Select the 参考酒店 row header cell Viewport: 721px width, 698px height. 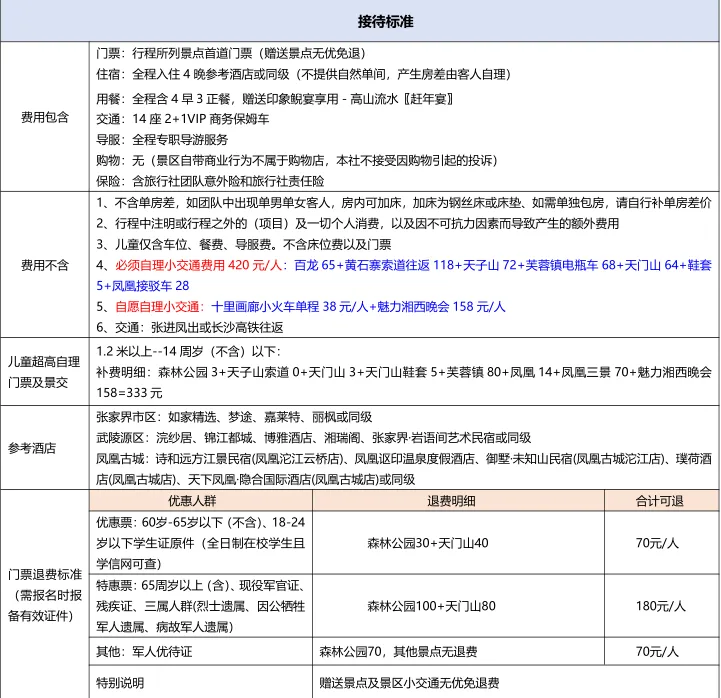tap(45, 447)
